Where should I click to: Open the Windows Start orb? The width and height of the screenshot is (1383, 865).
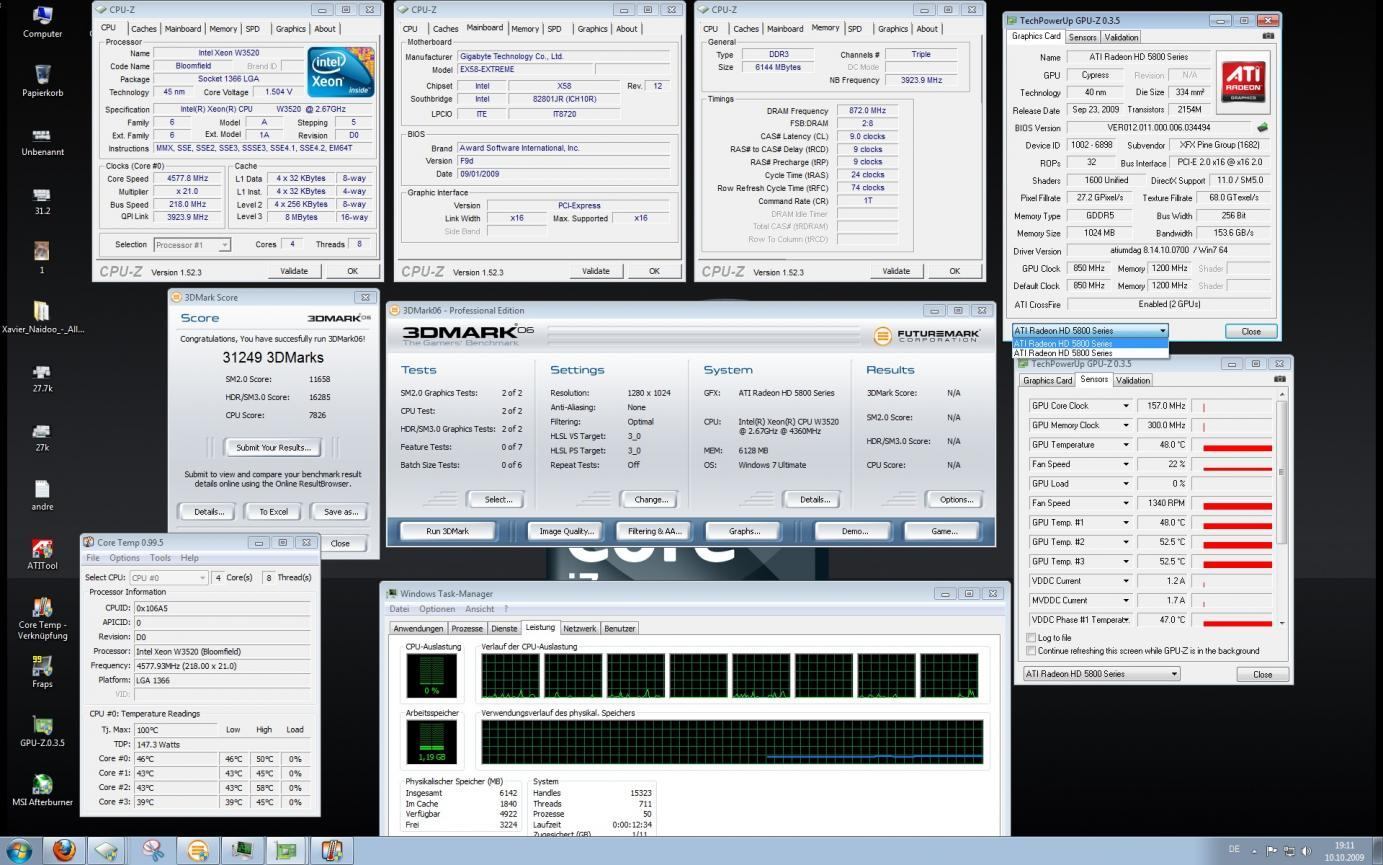click(19, 850)
